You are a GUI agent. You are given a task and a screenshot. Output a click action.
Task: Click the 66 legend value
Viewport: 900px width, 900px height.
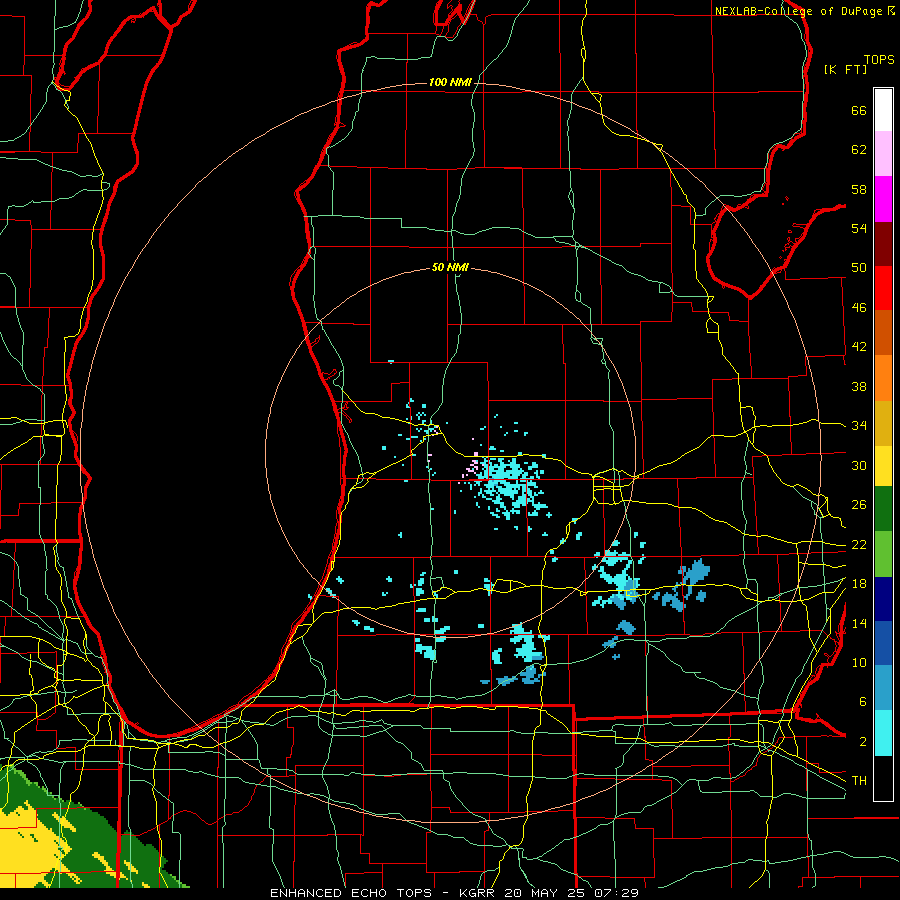tap(859, 110)
